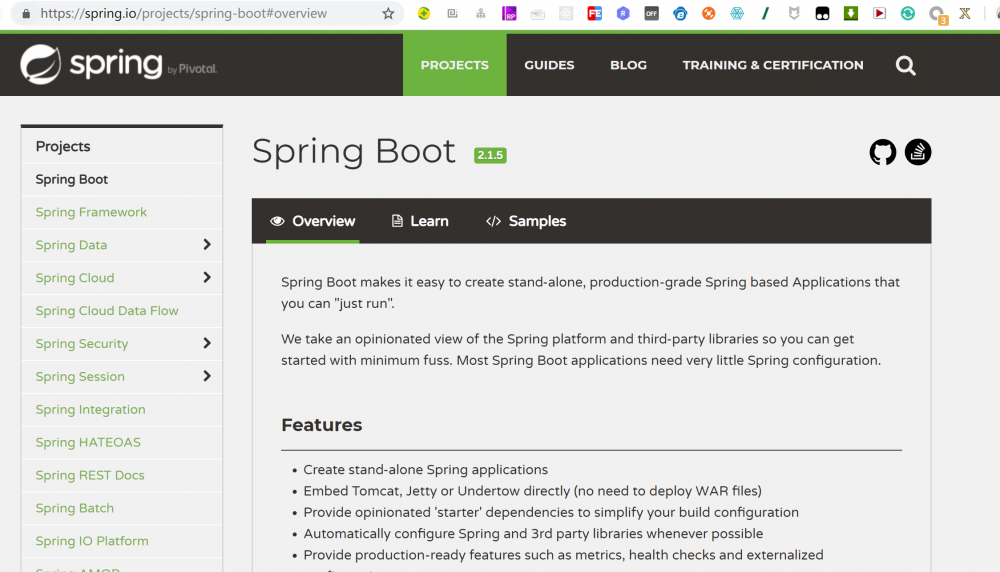Image resolution: width=1000 pixels, height=572 pixels.
Task: Open the site search magnifier icon
Action: click(906, 66)
